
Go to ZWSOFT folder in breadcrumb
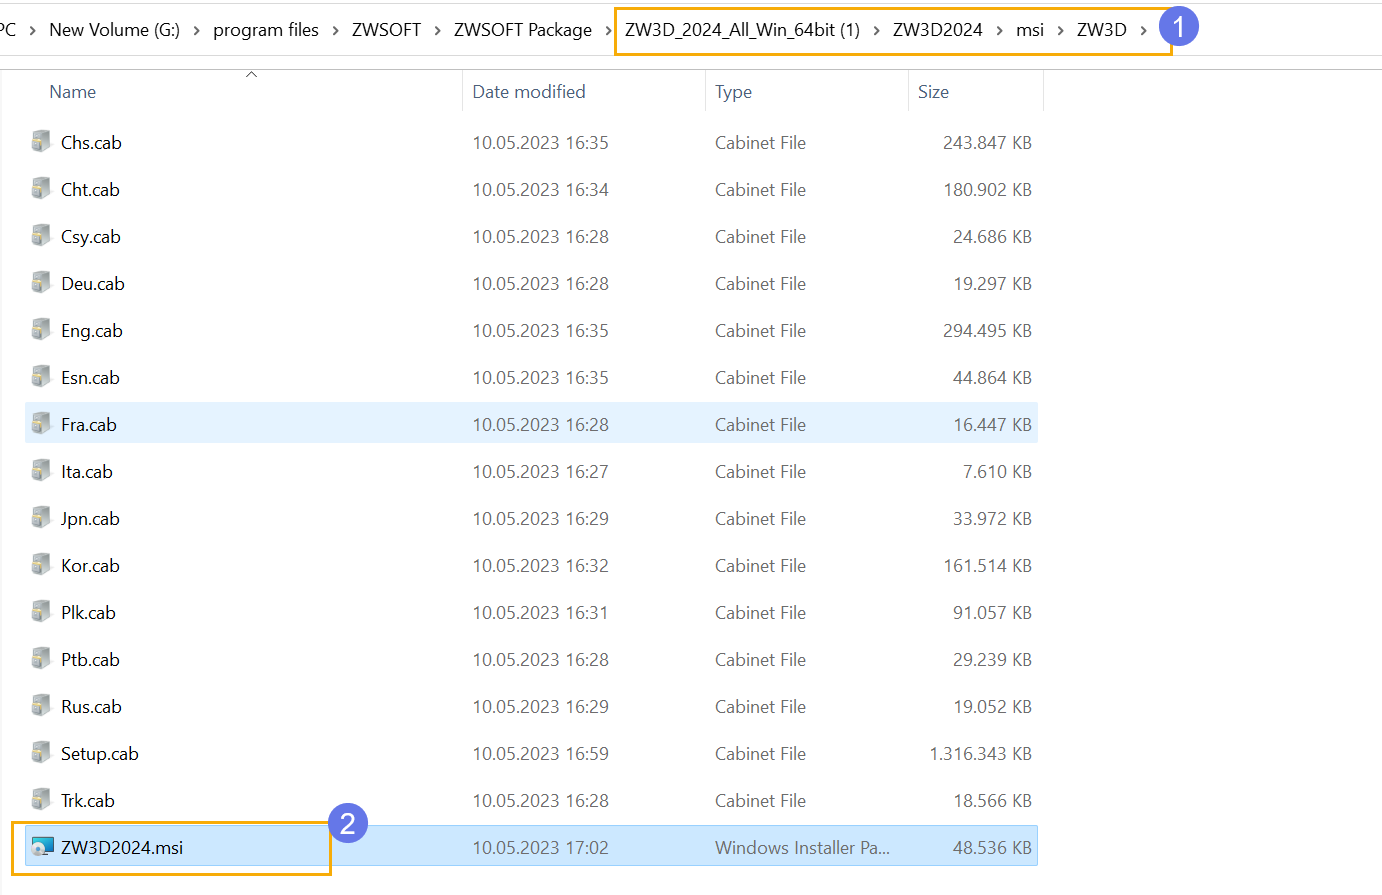point(386,30)
